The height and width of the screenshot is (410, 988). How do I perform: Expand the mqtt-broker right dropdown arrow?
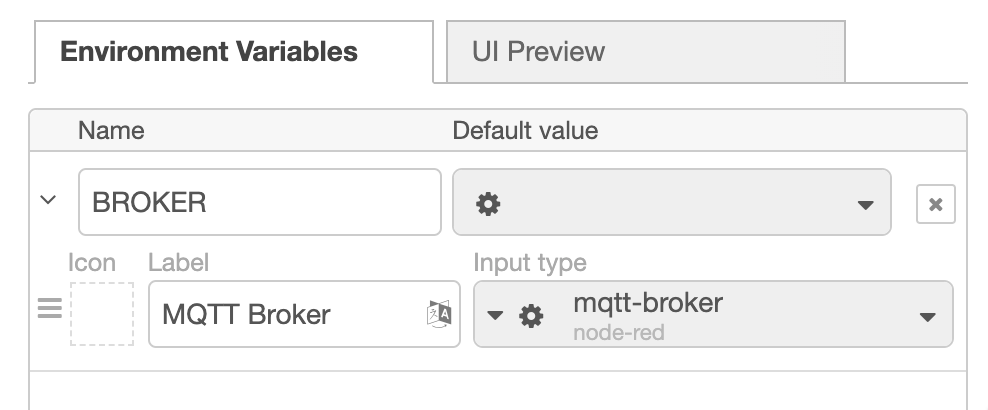927,317
